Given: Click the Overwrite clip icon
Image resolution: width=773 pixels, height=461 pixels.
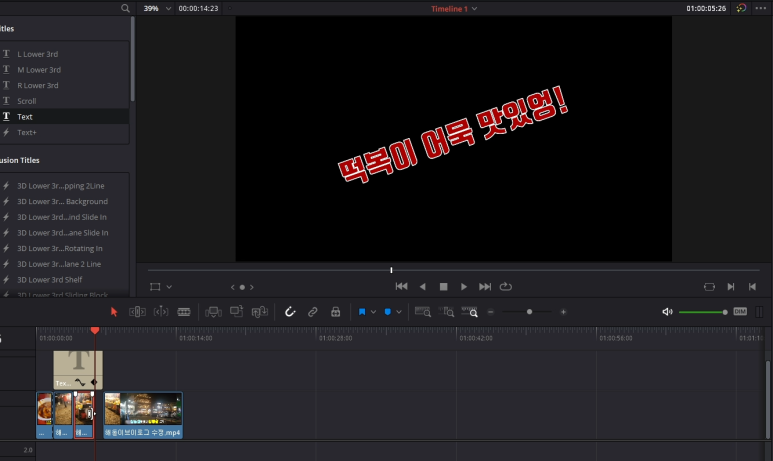Looking at the screenshot, I should pyautogui.click(x=237, y=312).
